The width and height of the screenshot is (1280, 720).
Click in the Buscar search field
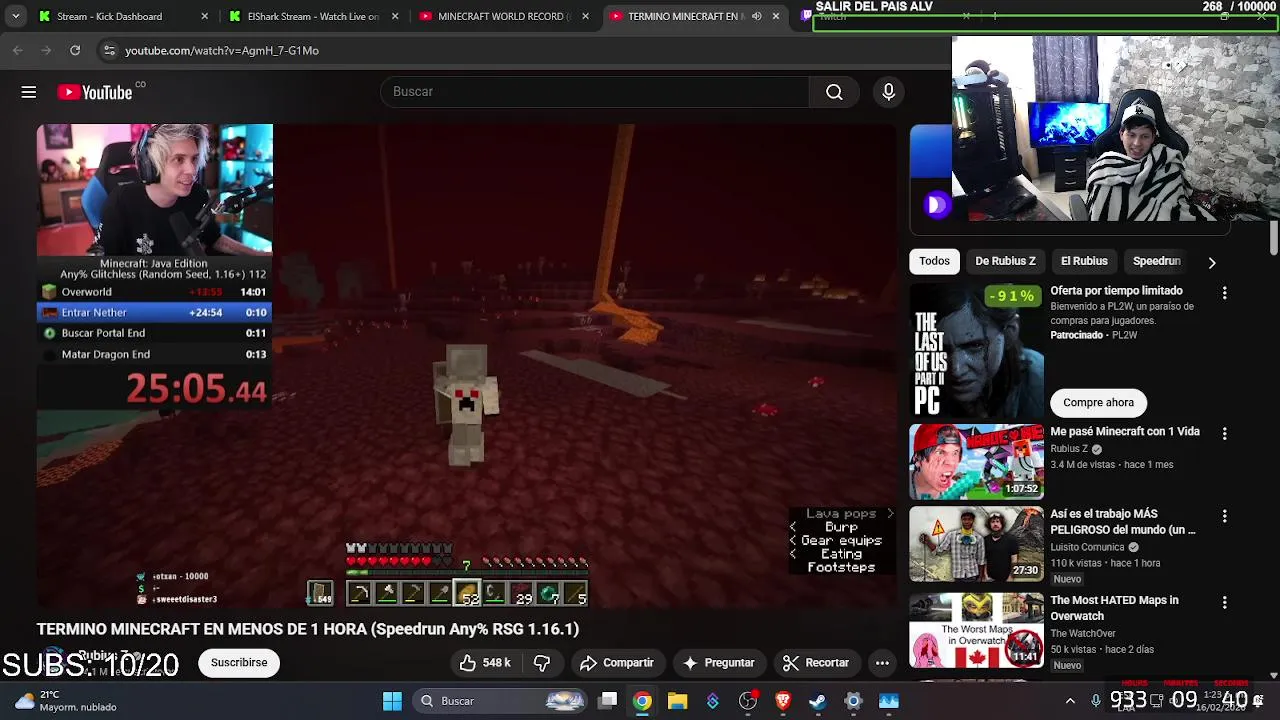[x=595, y=92]
